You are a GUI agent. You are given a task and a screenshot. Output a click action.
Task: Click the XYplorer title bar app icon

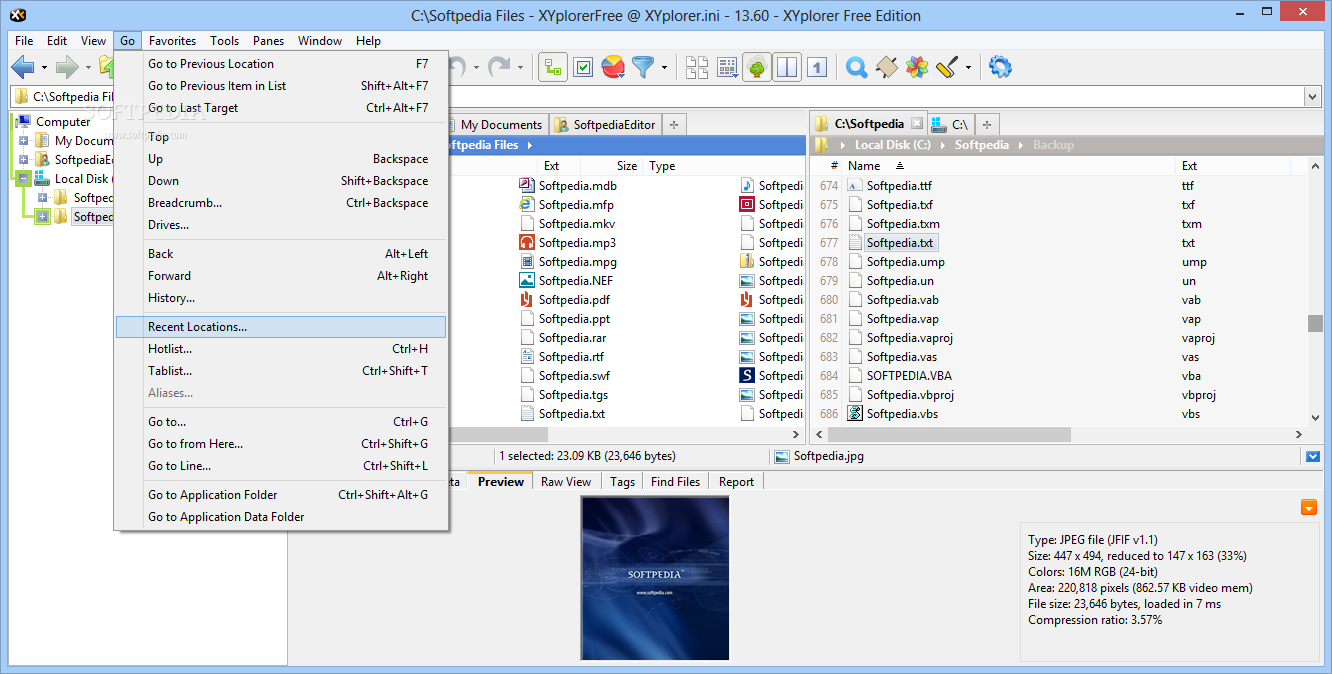[16, 15]
